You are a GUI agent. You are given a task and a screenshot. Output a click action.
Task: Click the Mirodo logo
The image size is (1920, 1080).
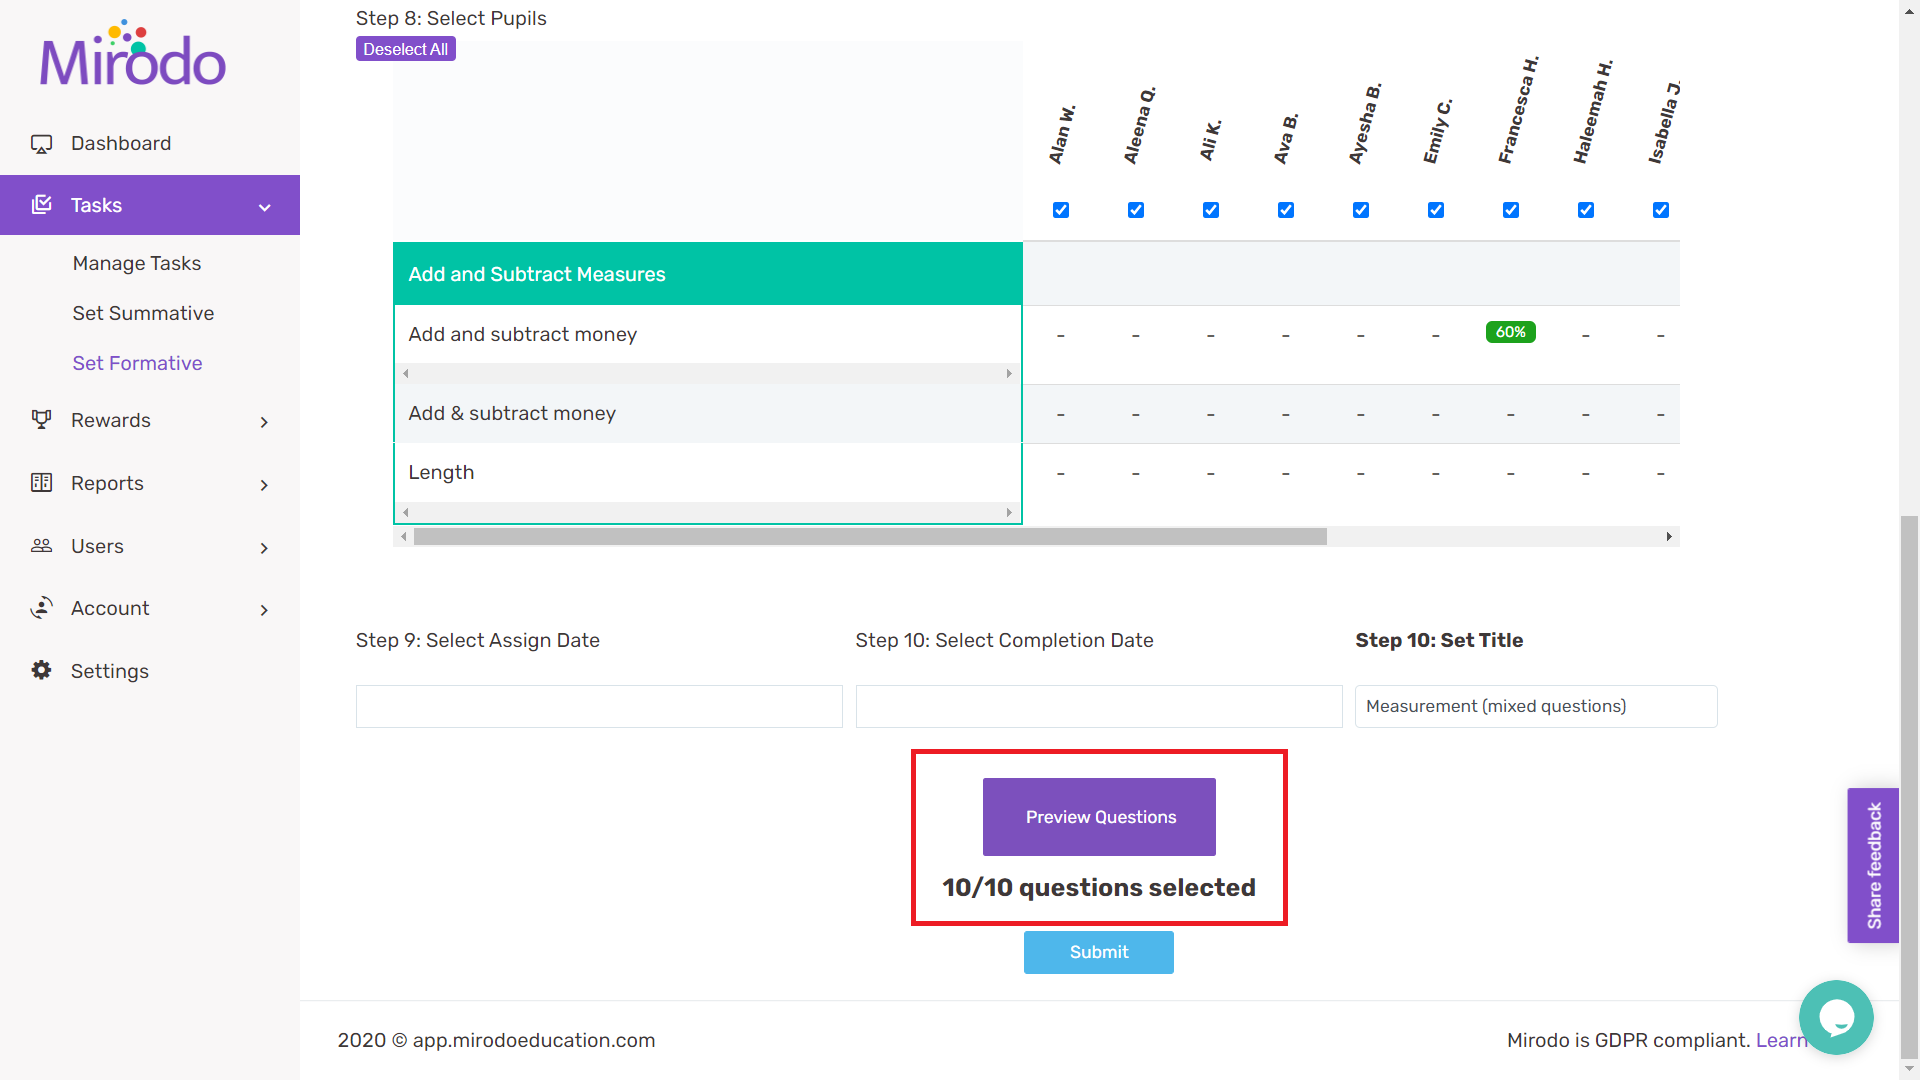coord(133,53)
